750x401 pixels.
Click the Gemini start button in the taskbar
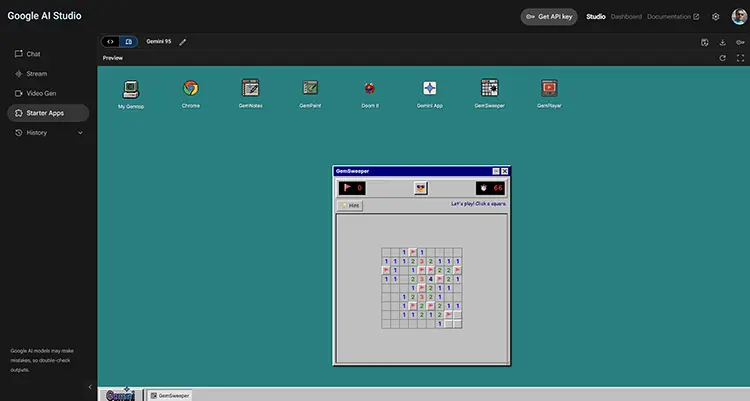120,395
